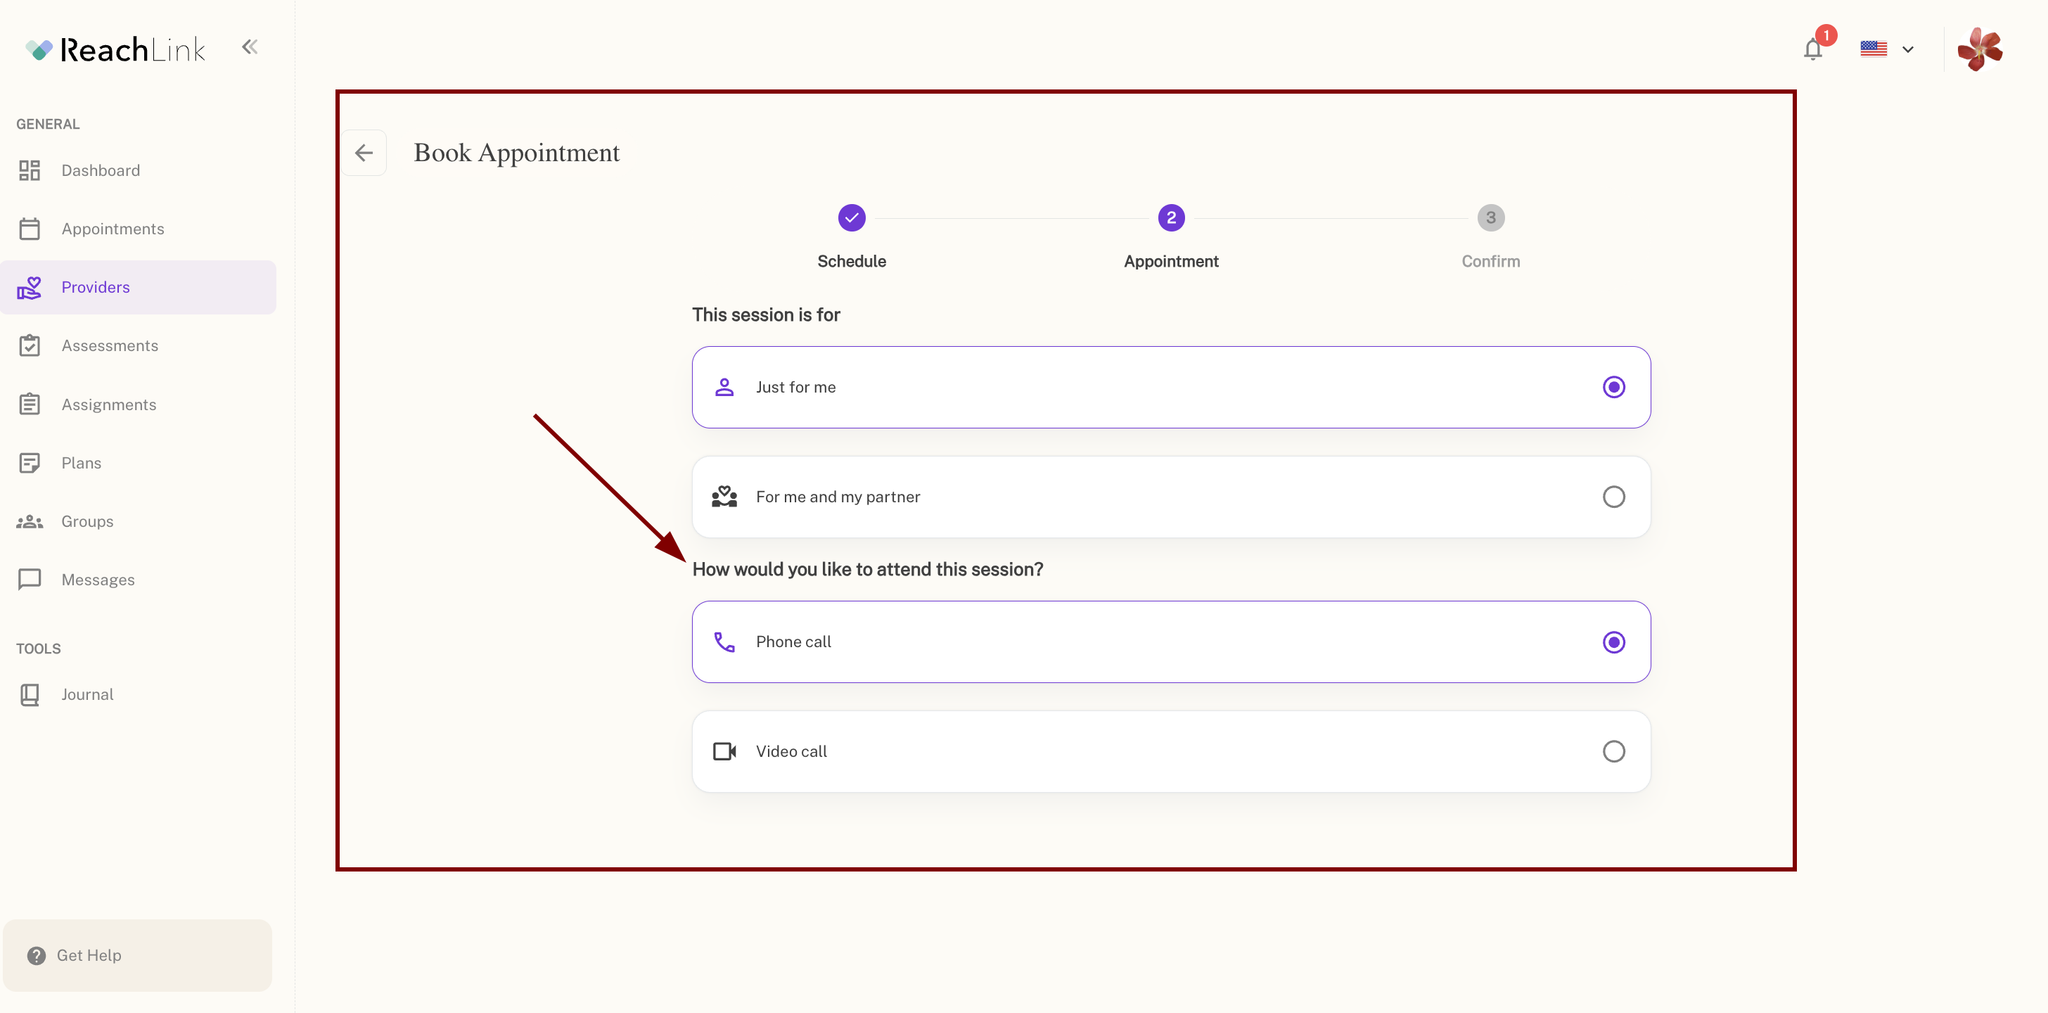Click the Get Help button
This screenshot has height=1013, width=2048.
(138, 956)
